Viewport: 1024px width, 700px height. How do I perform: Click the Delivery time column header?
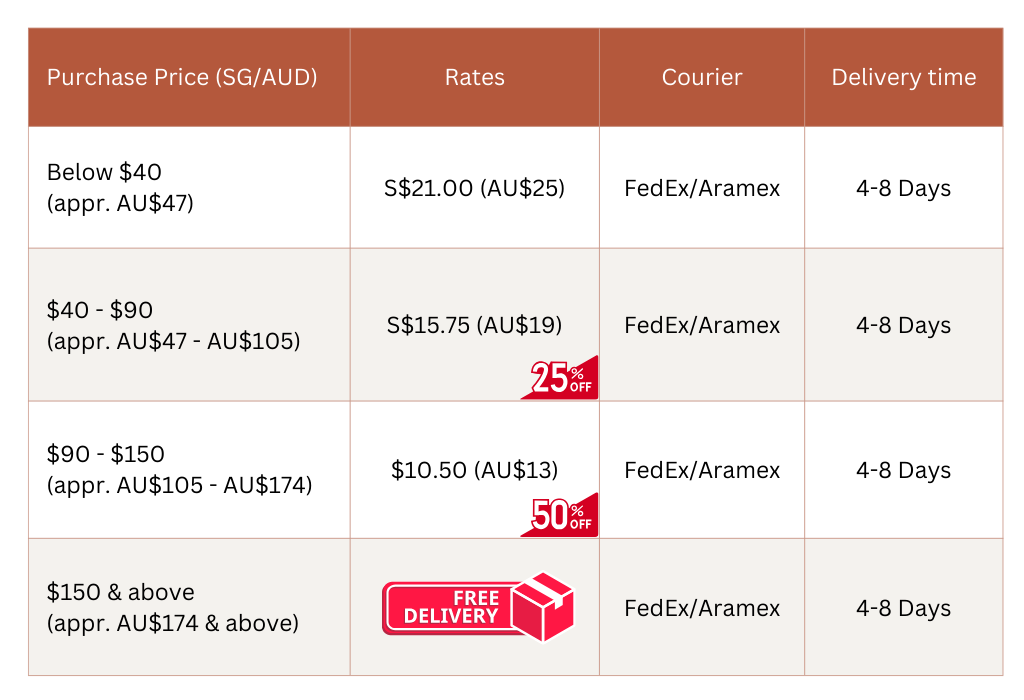904,77
